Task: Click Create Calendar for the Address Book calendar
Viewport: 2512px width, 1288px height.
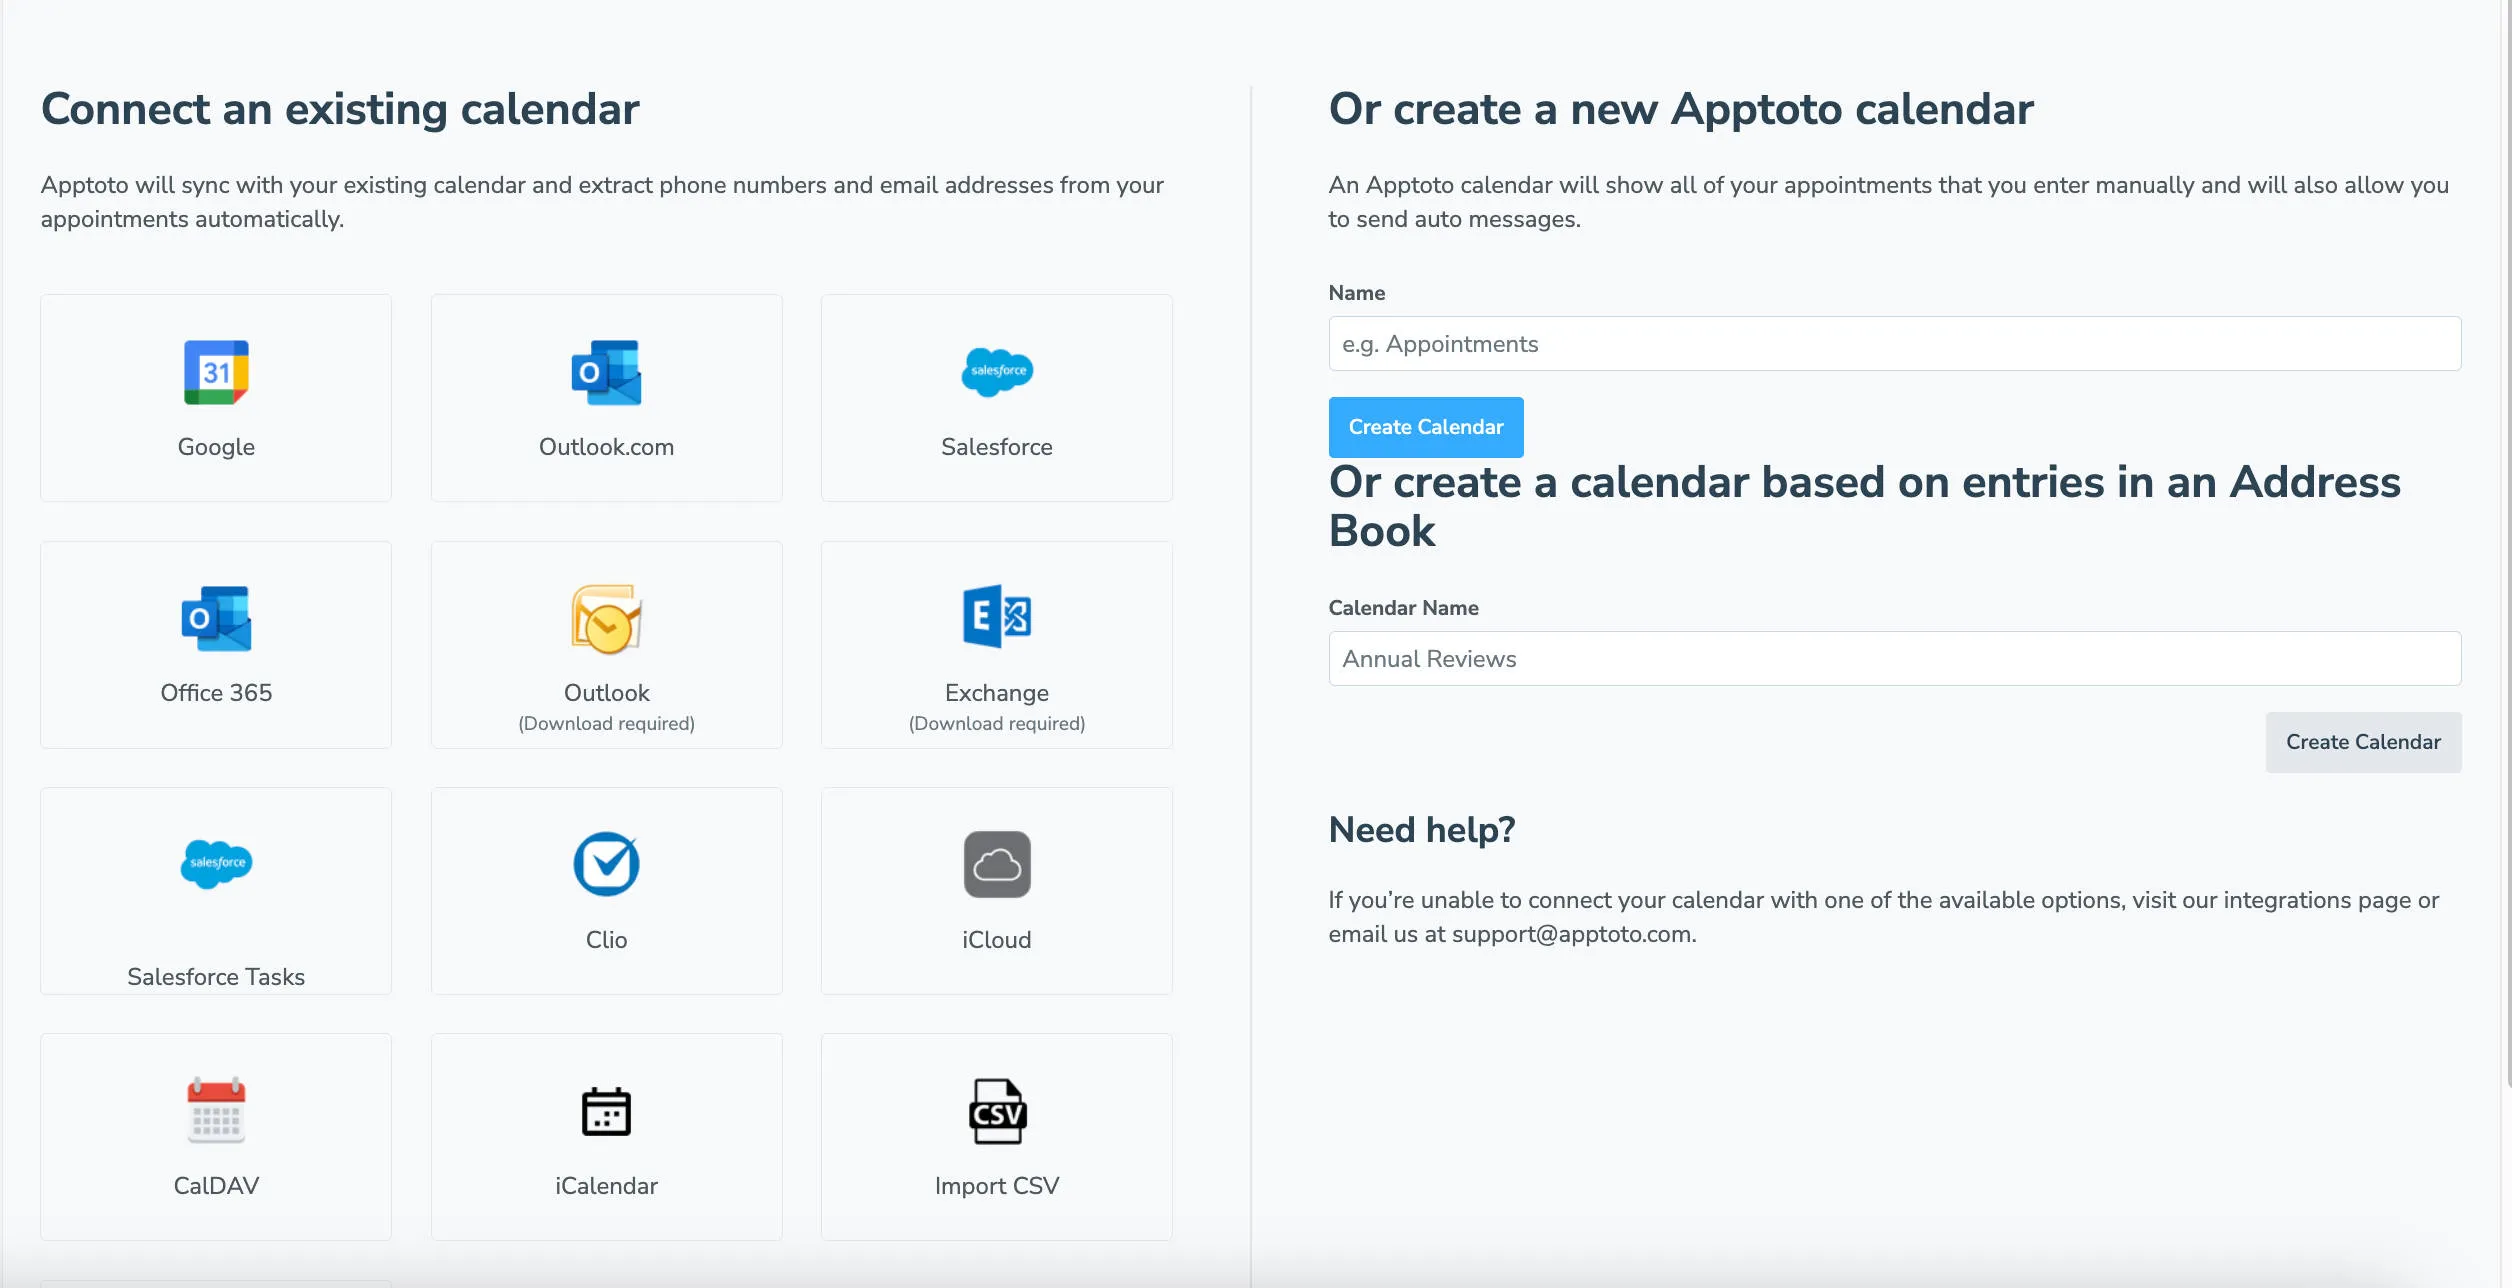Action: coord(2363,742)
